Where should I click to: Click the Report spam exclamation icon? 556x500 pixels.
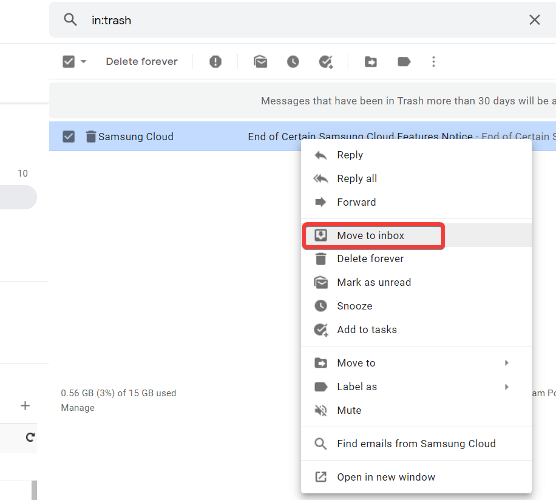click(x=215, y=62)
